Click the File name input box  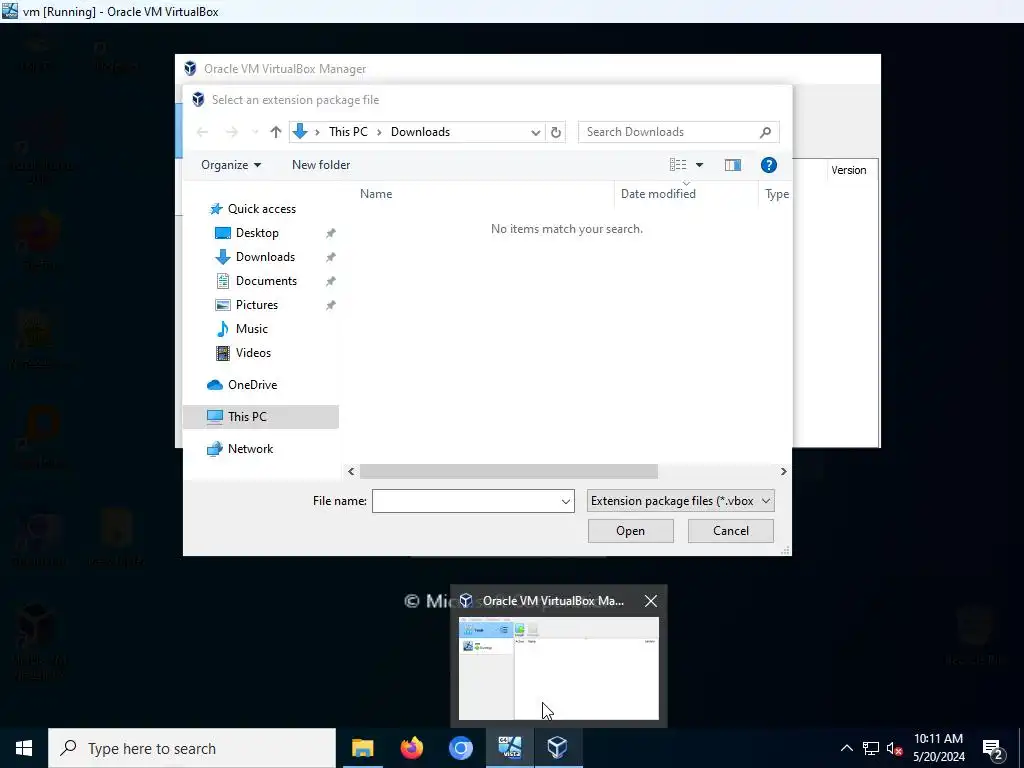(473, 501)
